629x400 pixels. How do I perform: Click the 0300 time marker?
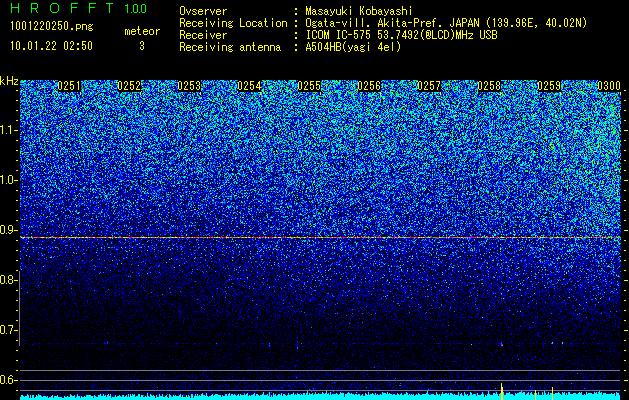pyautogui.click(x=609, y=86)
